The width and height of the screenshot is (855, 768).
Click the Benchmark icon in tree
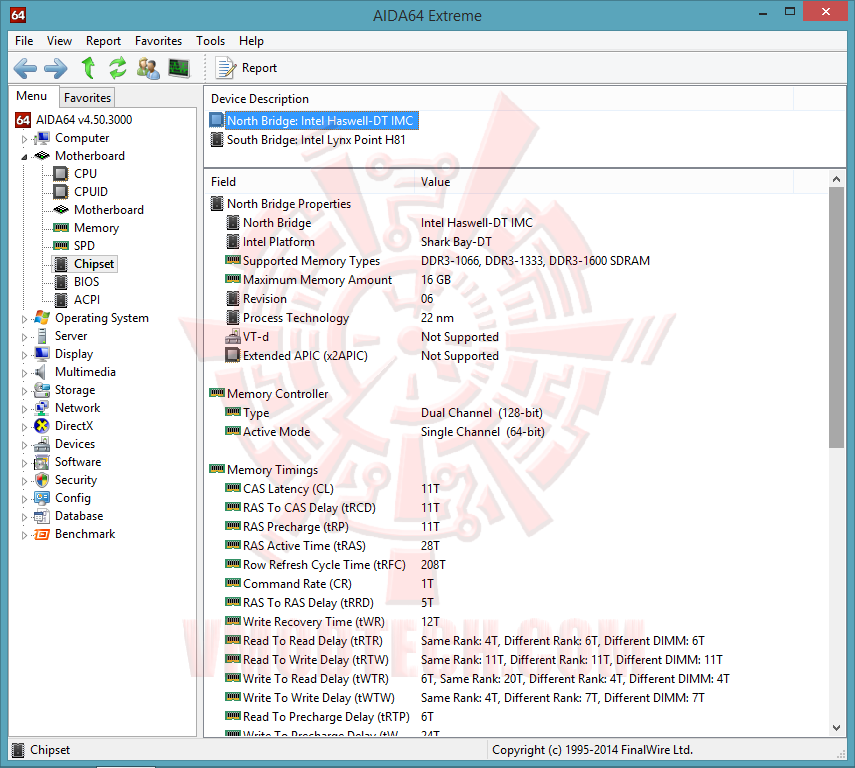point(41,534)
